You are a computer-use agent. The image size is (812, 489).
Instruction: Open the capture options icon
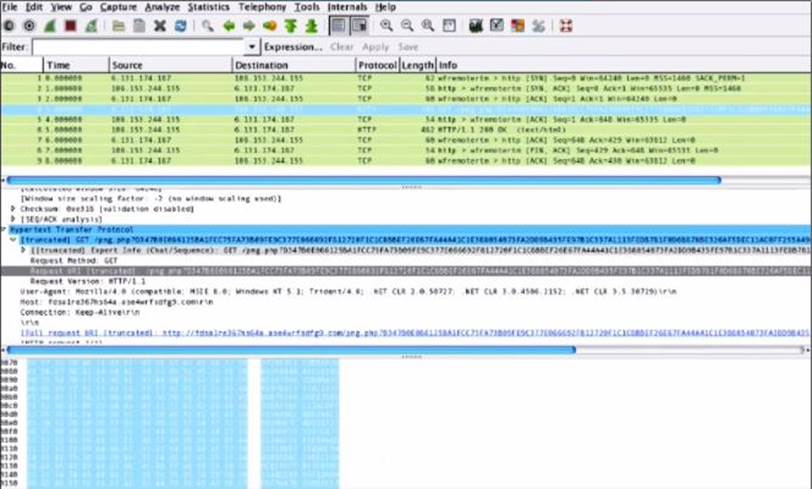point(28,25)
